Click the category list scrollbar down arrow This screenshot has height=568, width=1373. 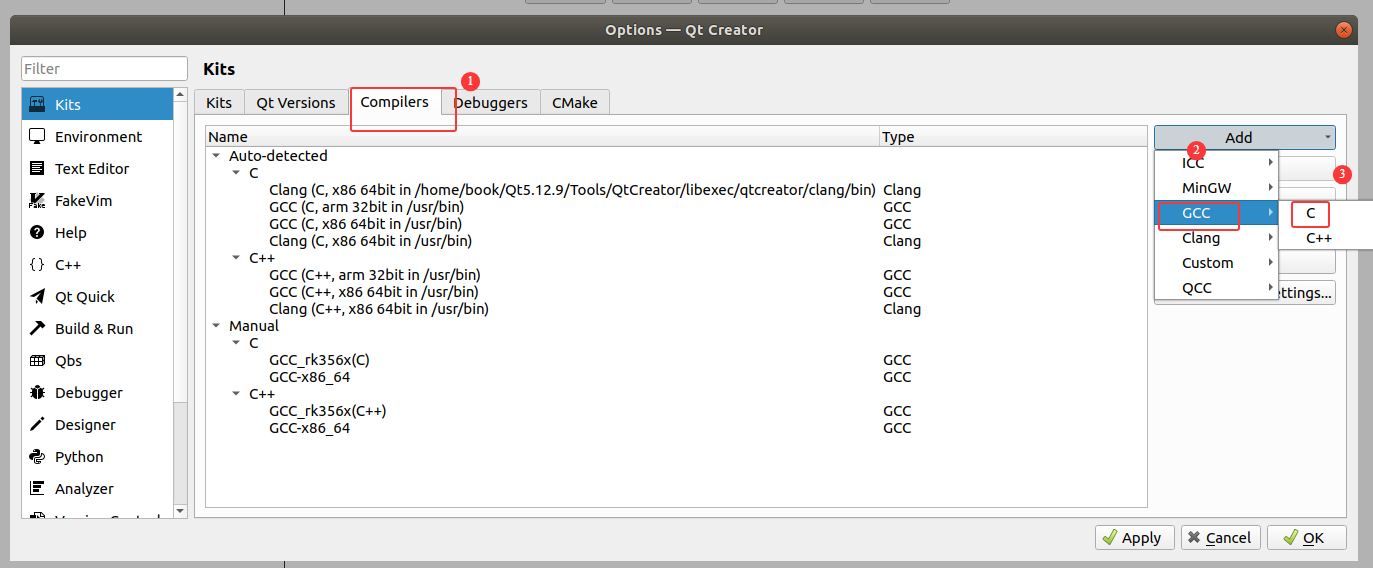point(180,511)
